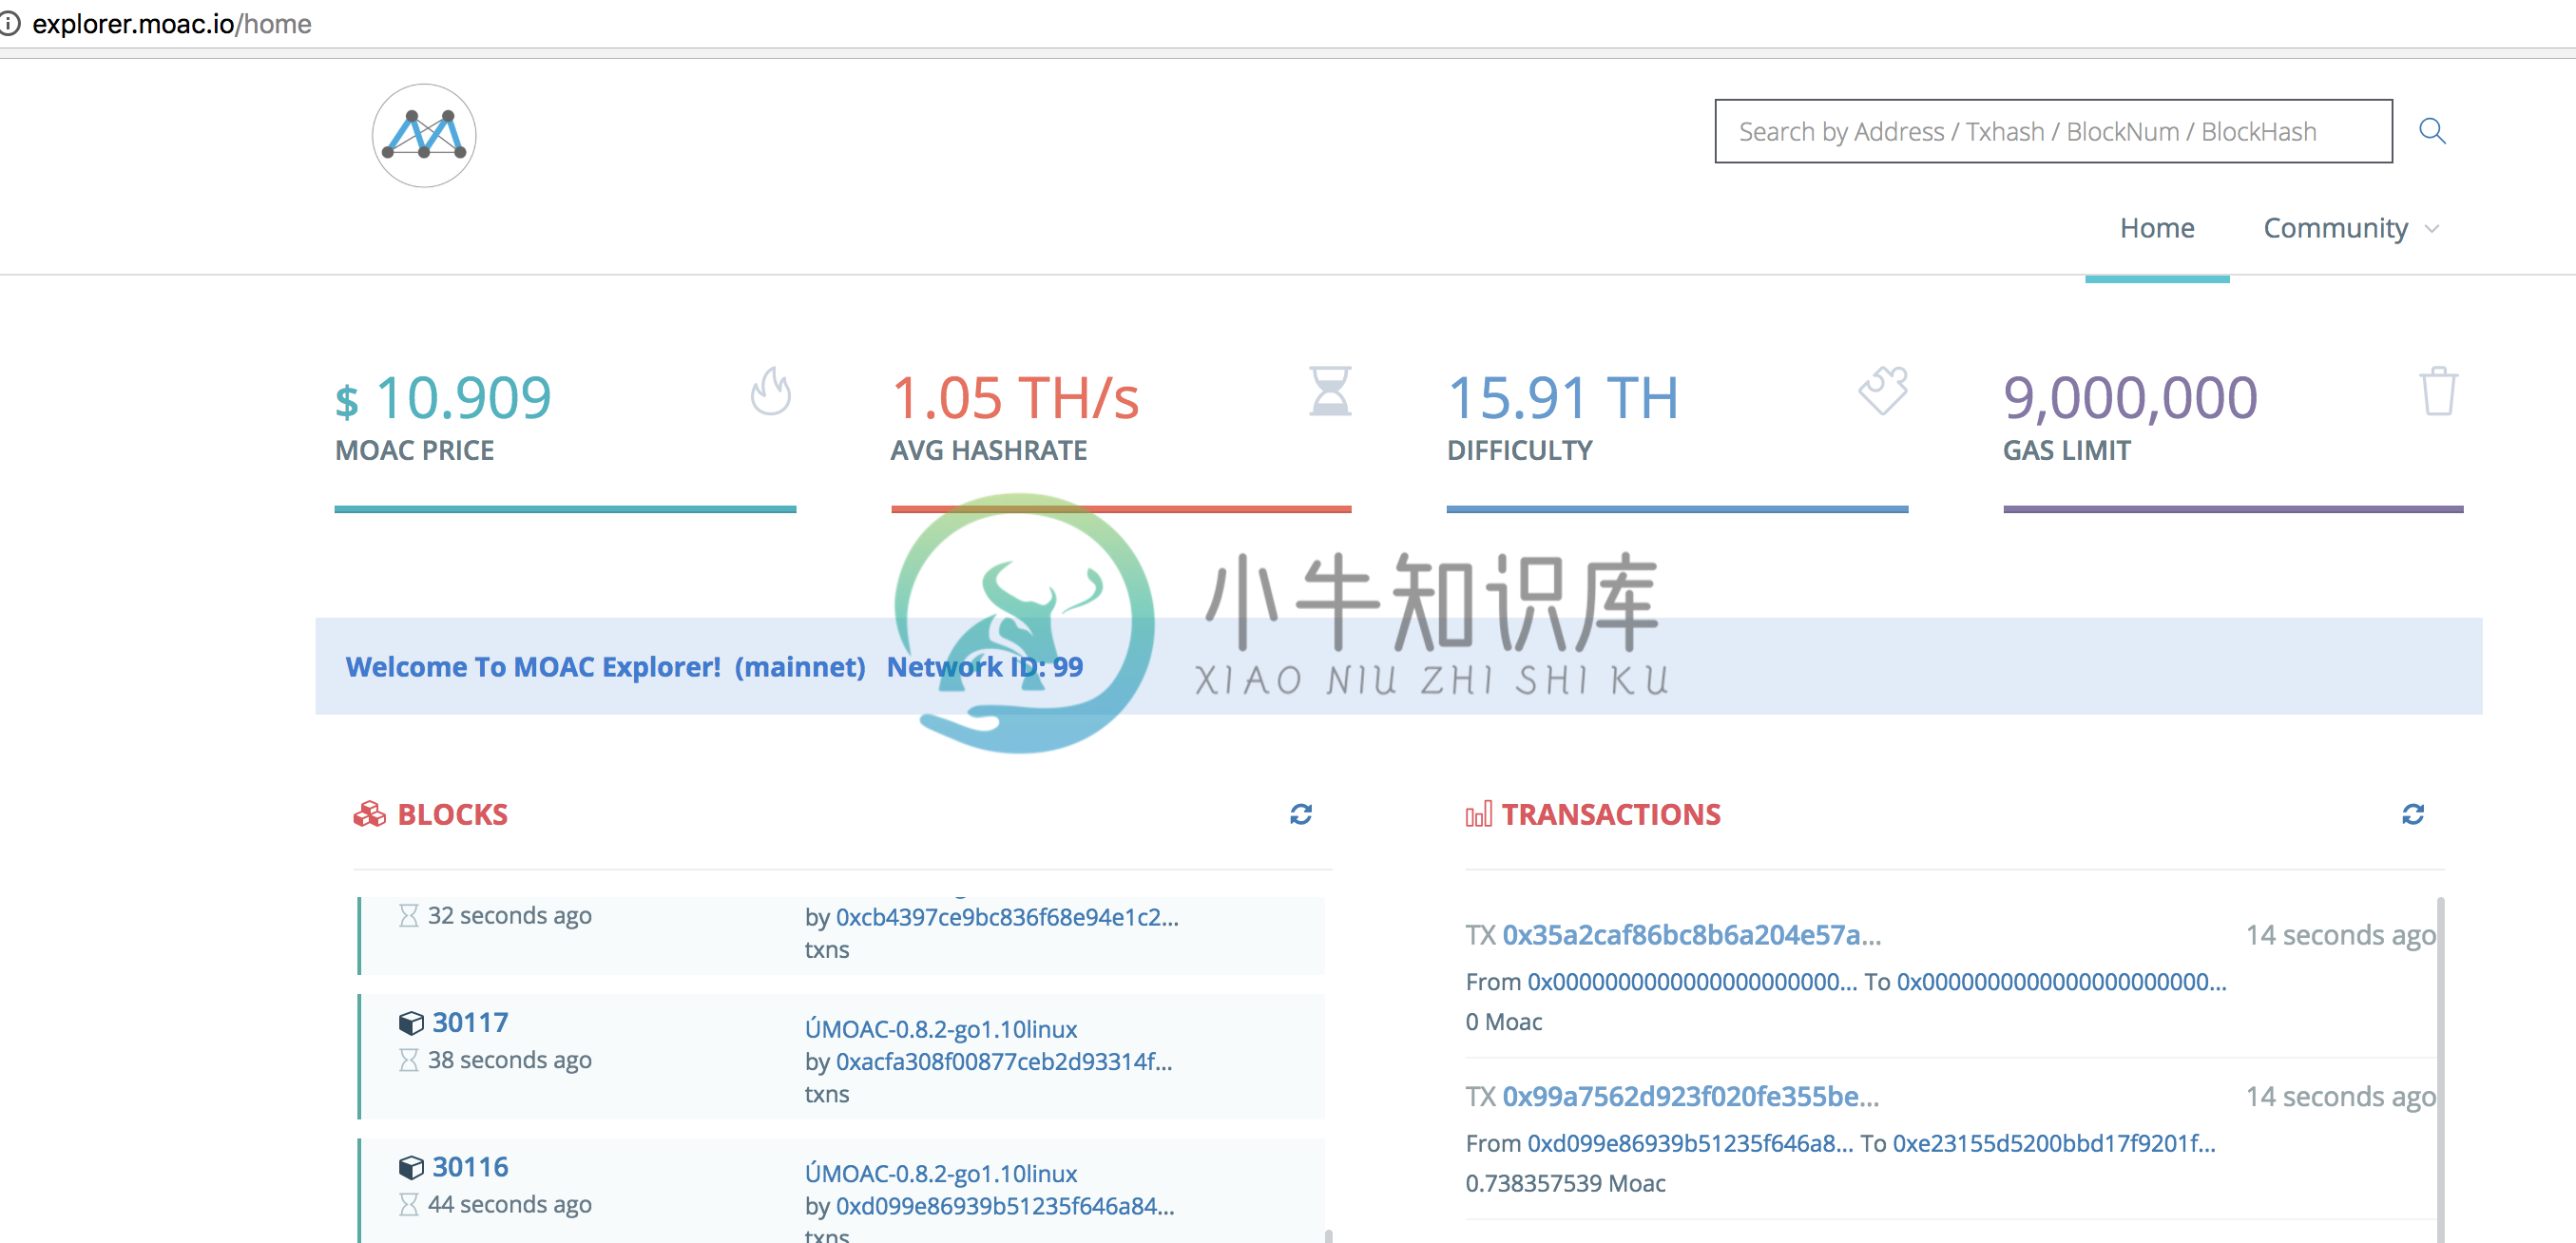Refresh the Blocks list
The image size is (2576, 1243).
coord(1301,814)
